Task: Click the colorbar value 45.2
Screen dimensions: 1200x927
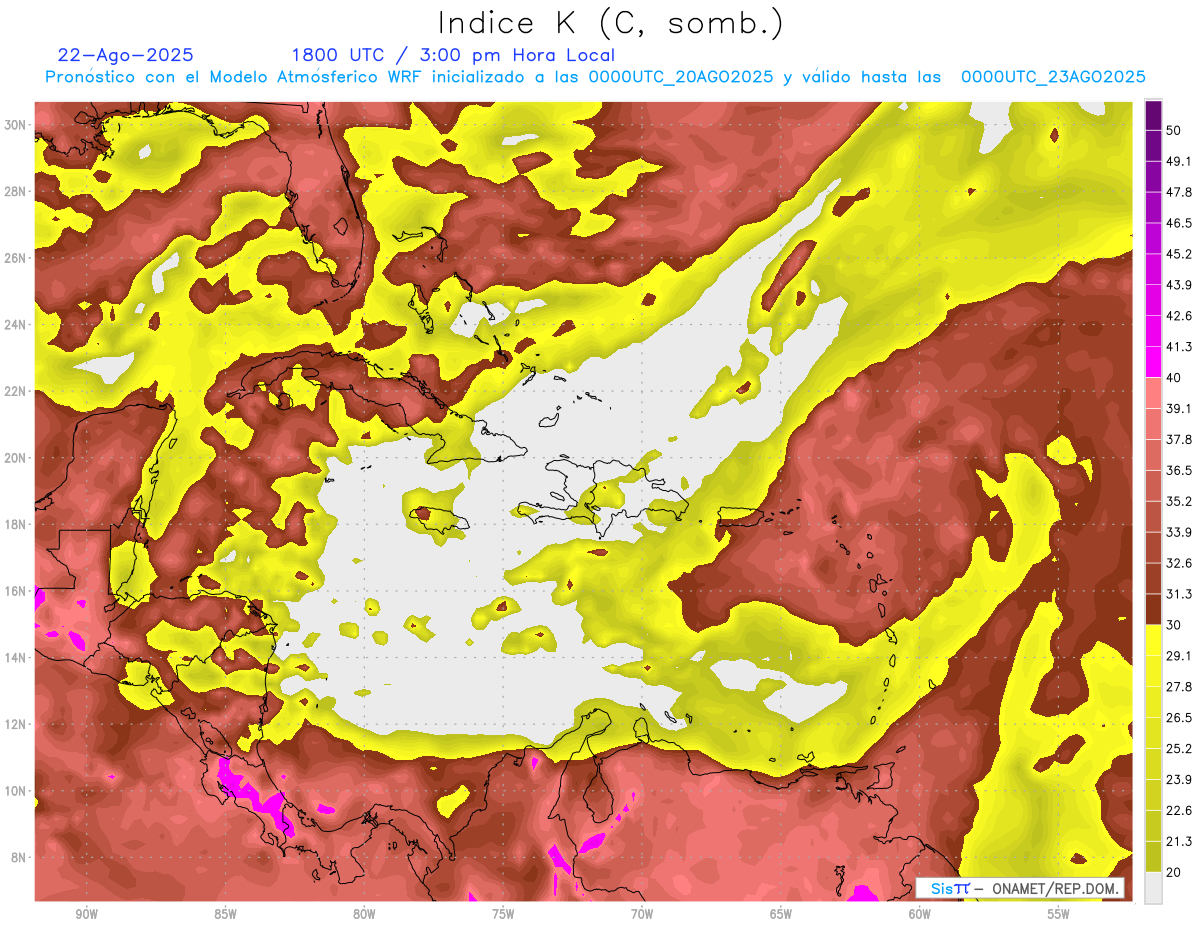Action: click(1178, 254)
